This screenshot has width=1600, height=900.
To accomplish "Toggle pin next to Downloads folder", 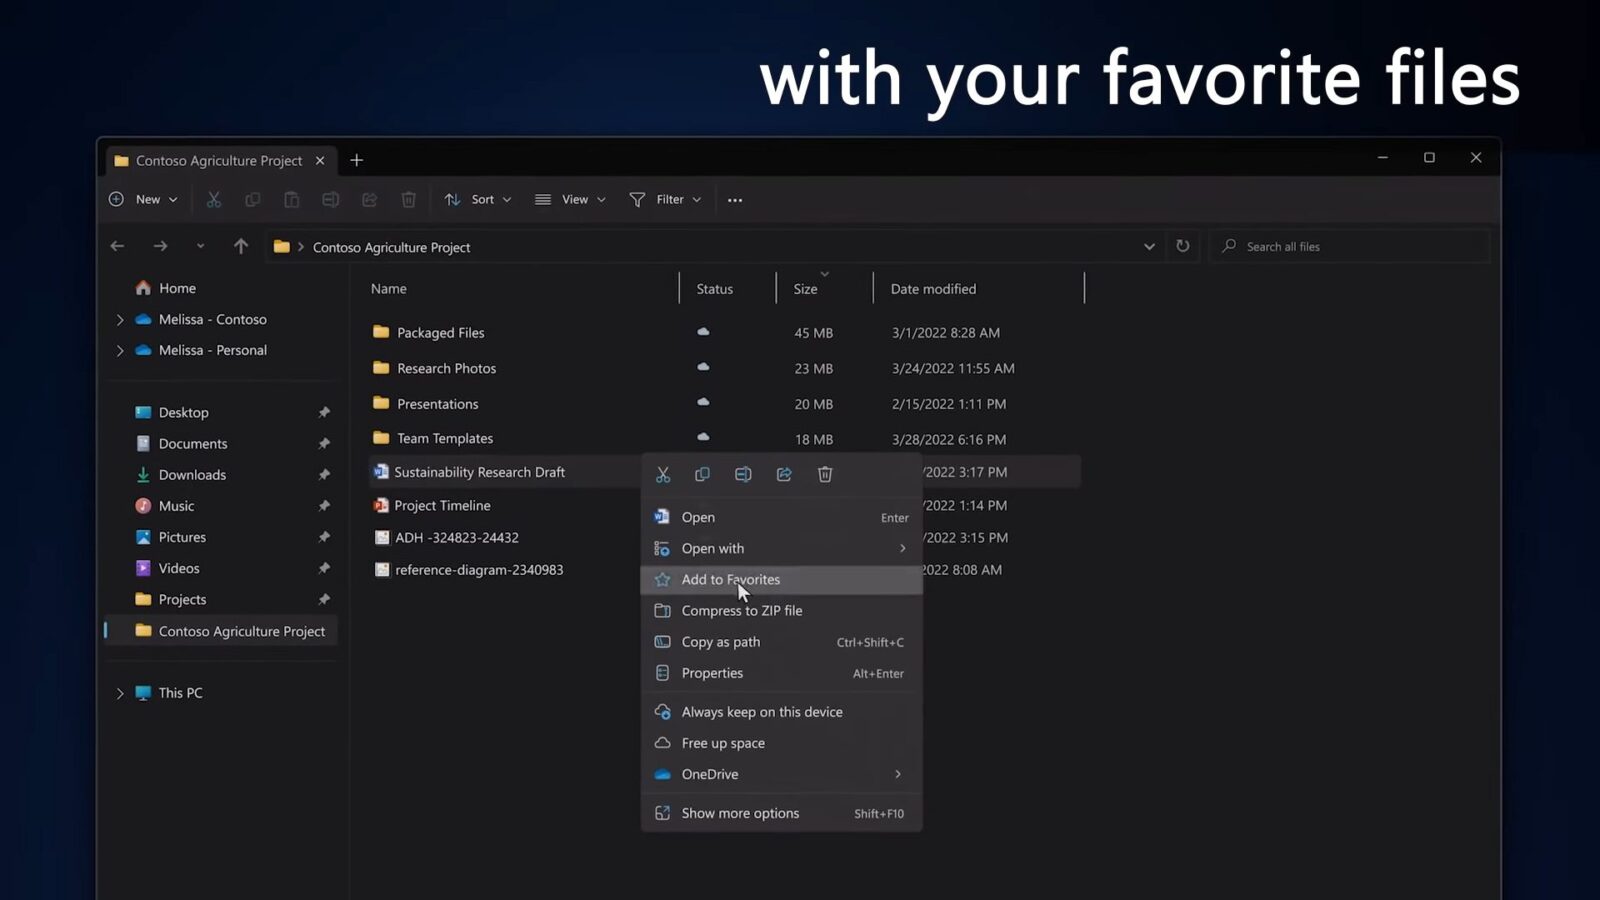I will point(324,475).
